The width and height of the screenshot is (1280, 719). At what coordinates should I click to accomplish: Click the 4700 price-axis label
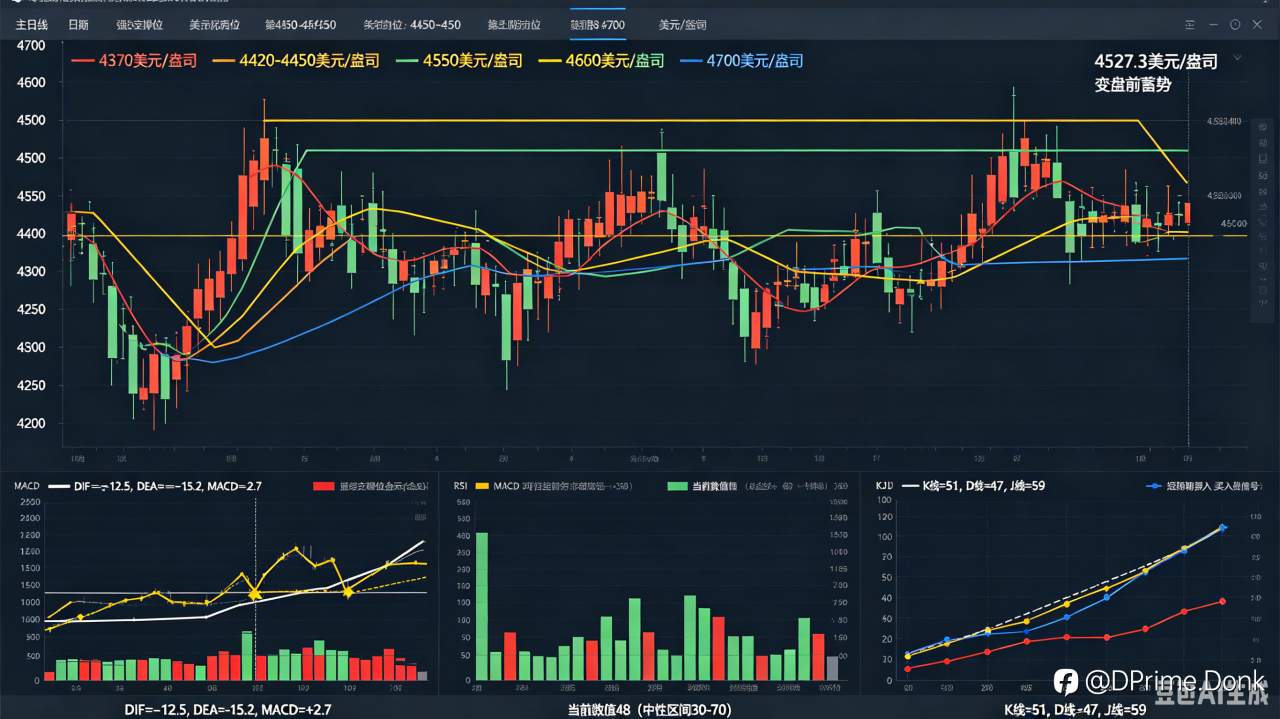pos(31,45)
